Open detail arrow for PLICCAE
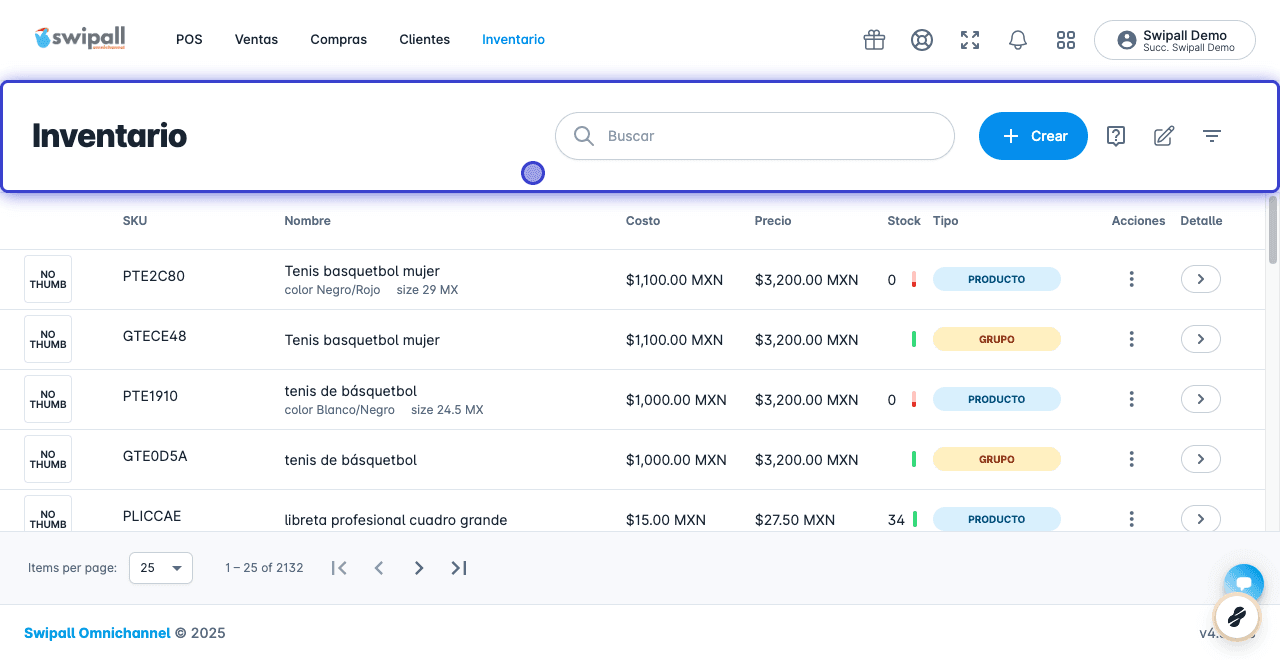This screenshot has width=1280, height=660. point(1201,519)
